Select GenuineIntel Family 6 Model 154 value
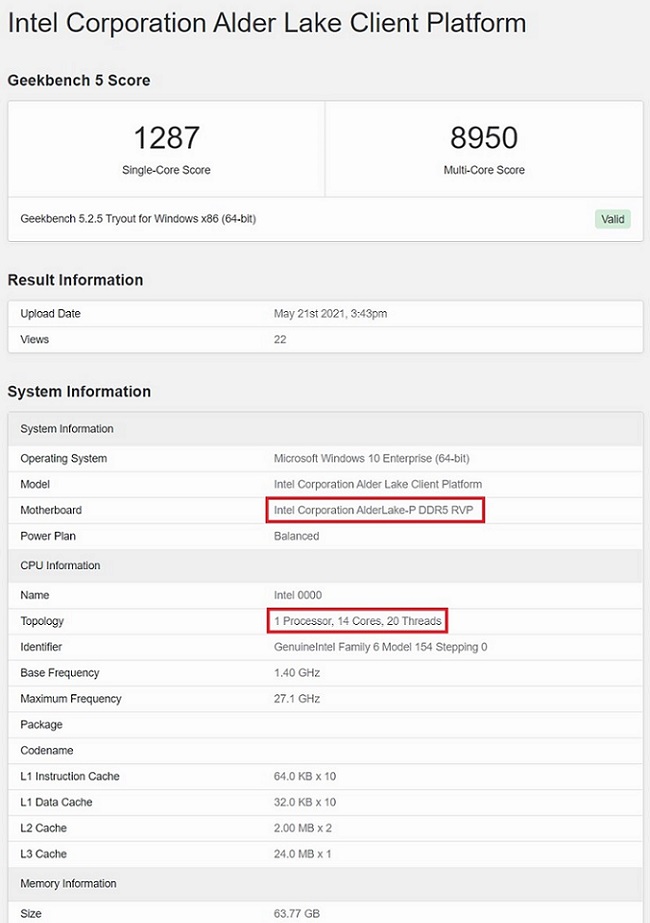 tap(380, 647)
